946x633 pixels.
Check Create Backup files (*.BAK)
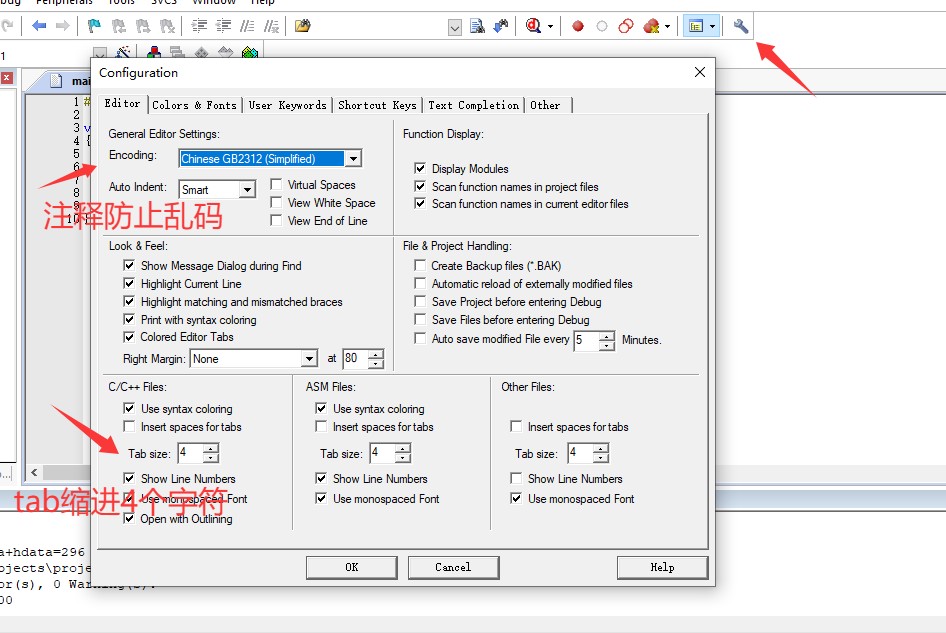[x=420, y=266]
